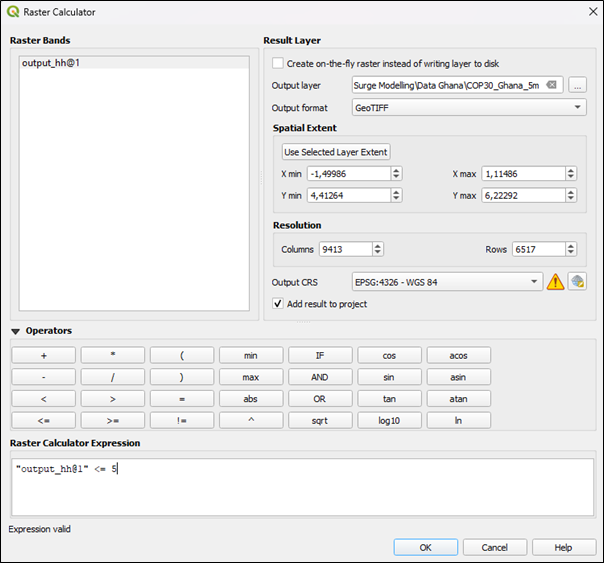Close the Raster Calculator dialog

click(593, 12)
